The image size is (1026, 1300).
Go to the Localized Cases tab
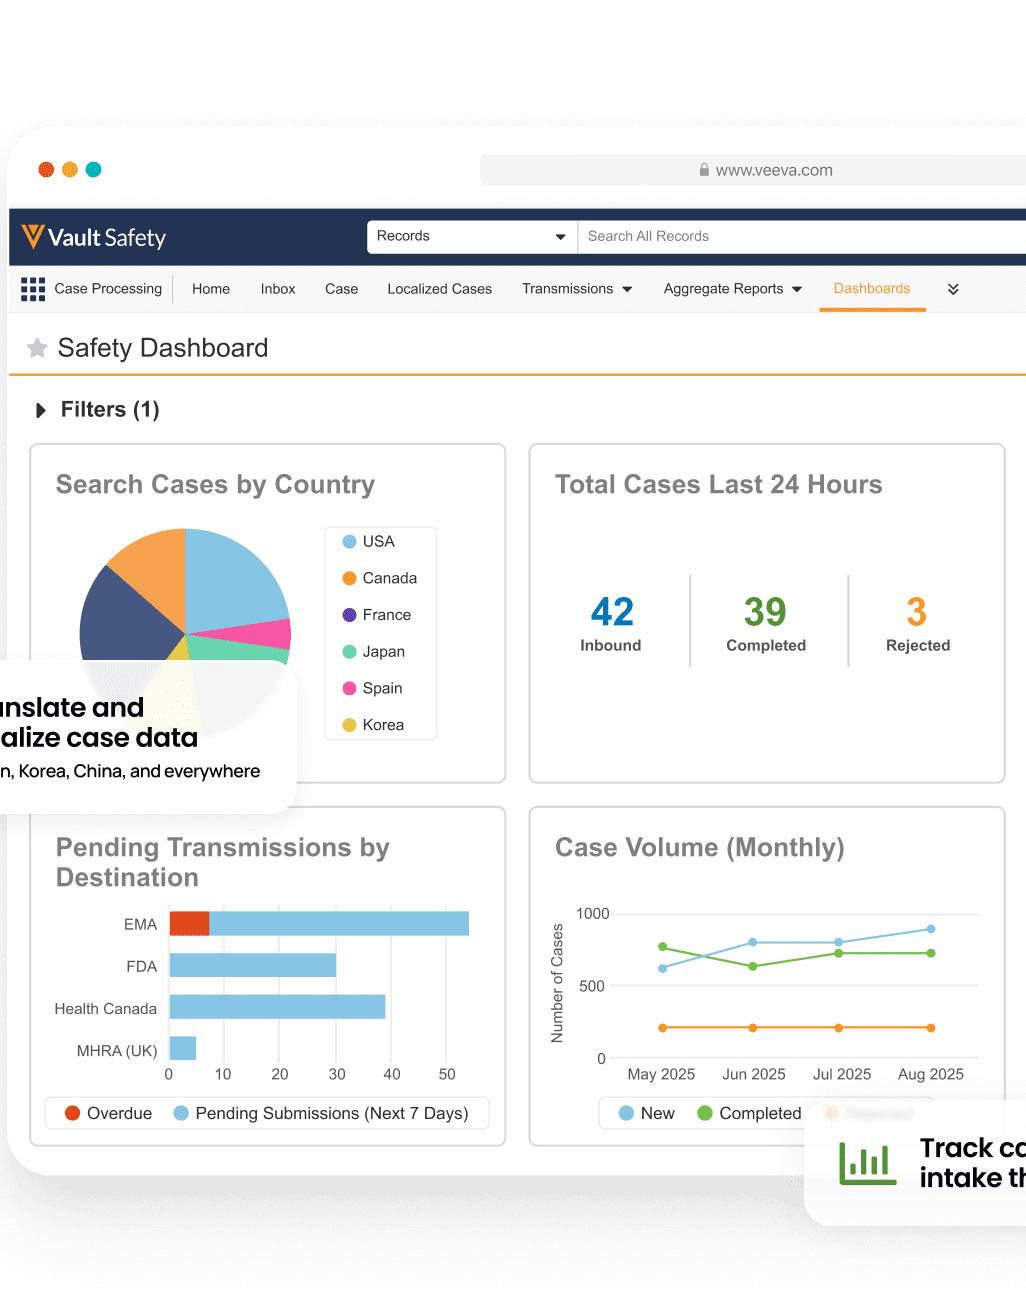point(439,289)
